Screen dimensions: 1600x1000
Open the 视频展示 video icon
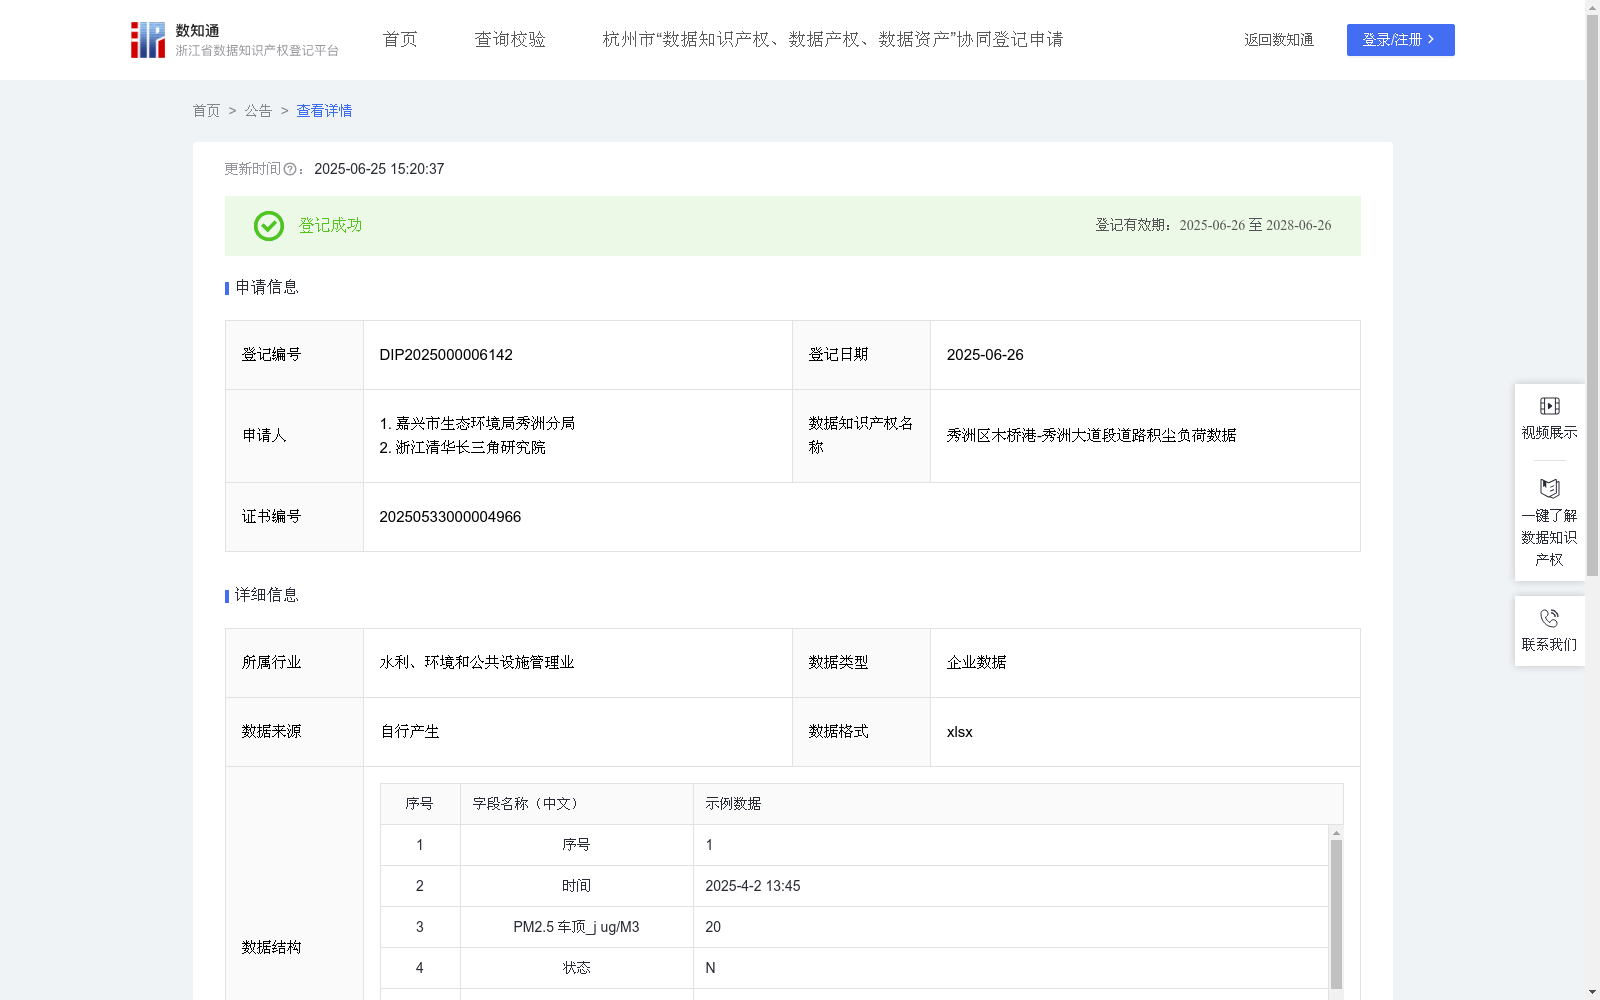point(1549,406)
